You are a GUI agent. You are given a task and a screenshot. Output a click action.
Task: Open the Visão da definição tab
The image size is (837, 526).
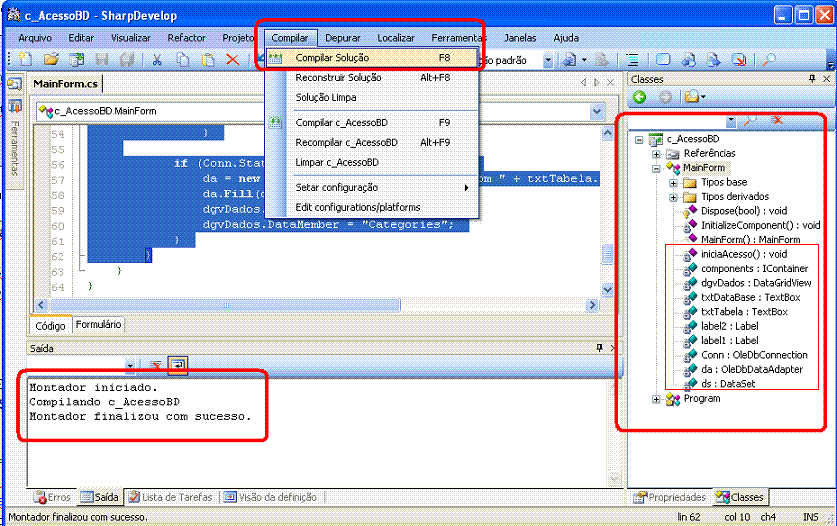click(x=270, y=497)
